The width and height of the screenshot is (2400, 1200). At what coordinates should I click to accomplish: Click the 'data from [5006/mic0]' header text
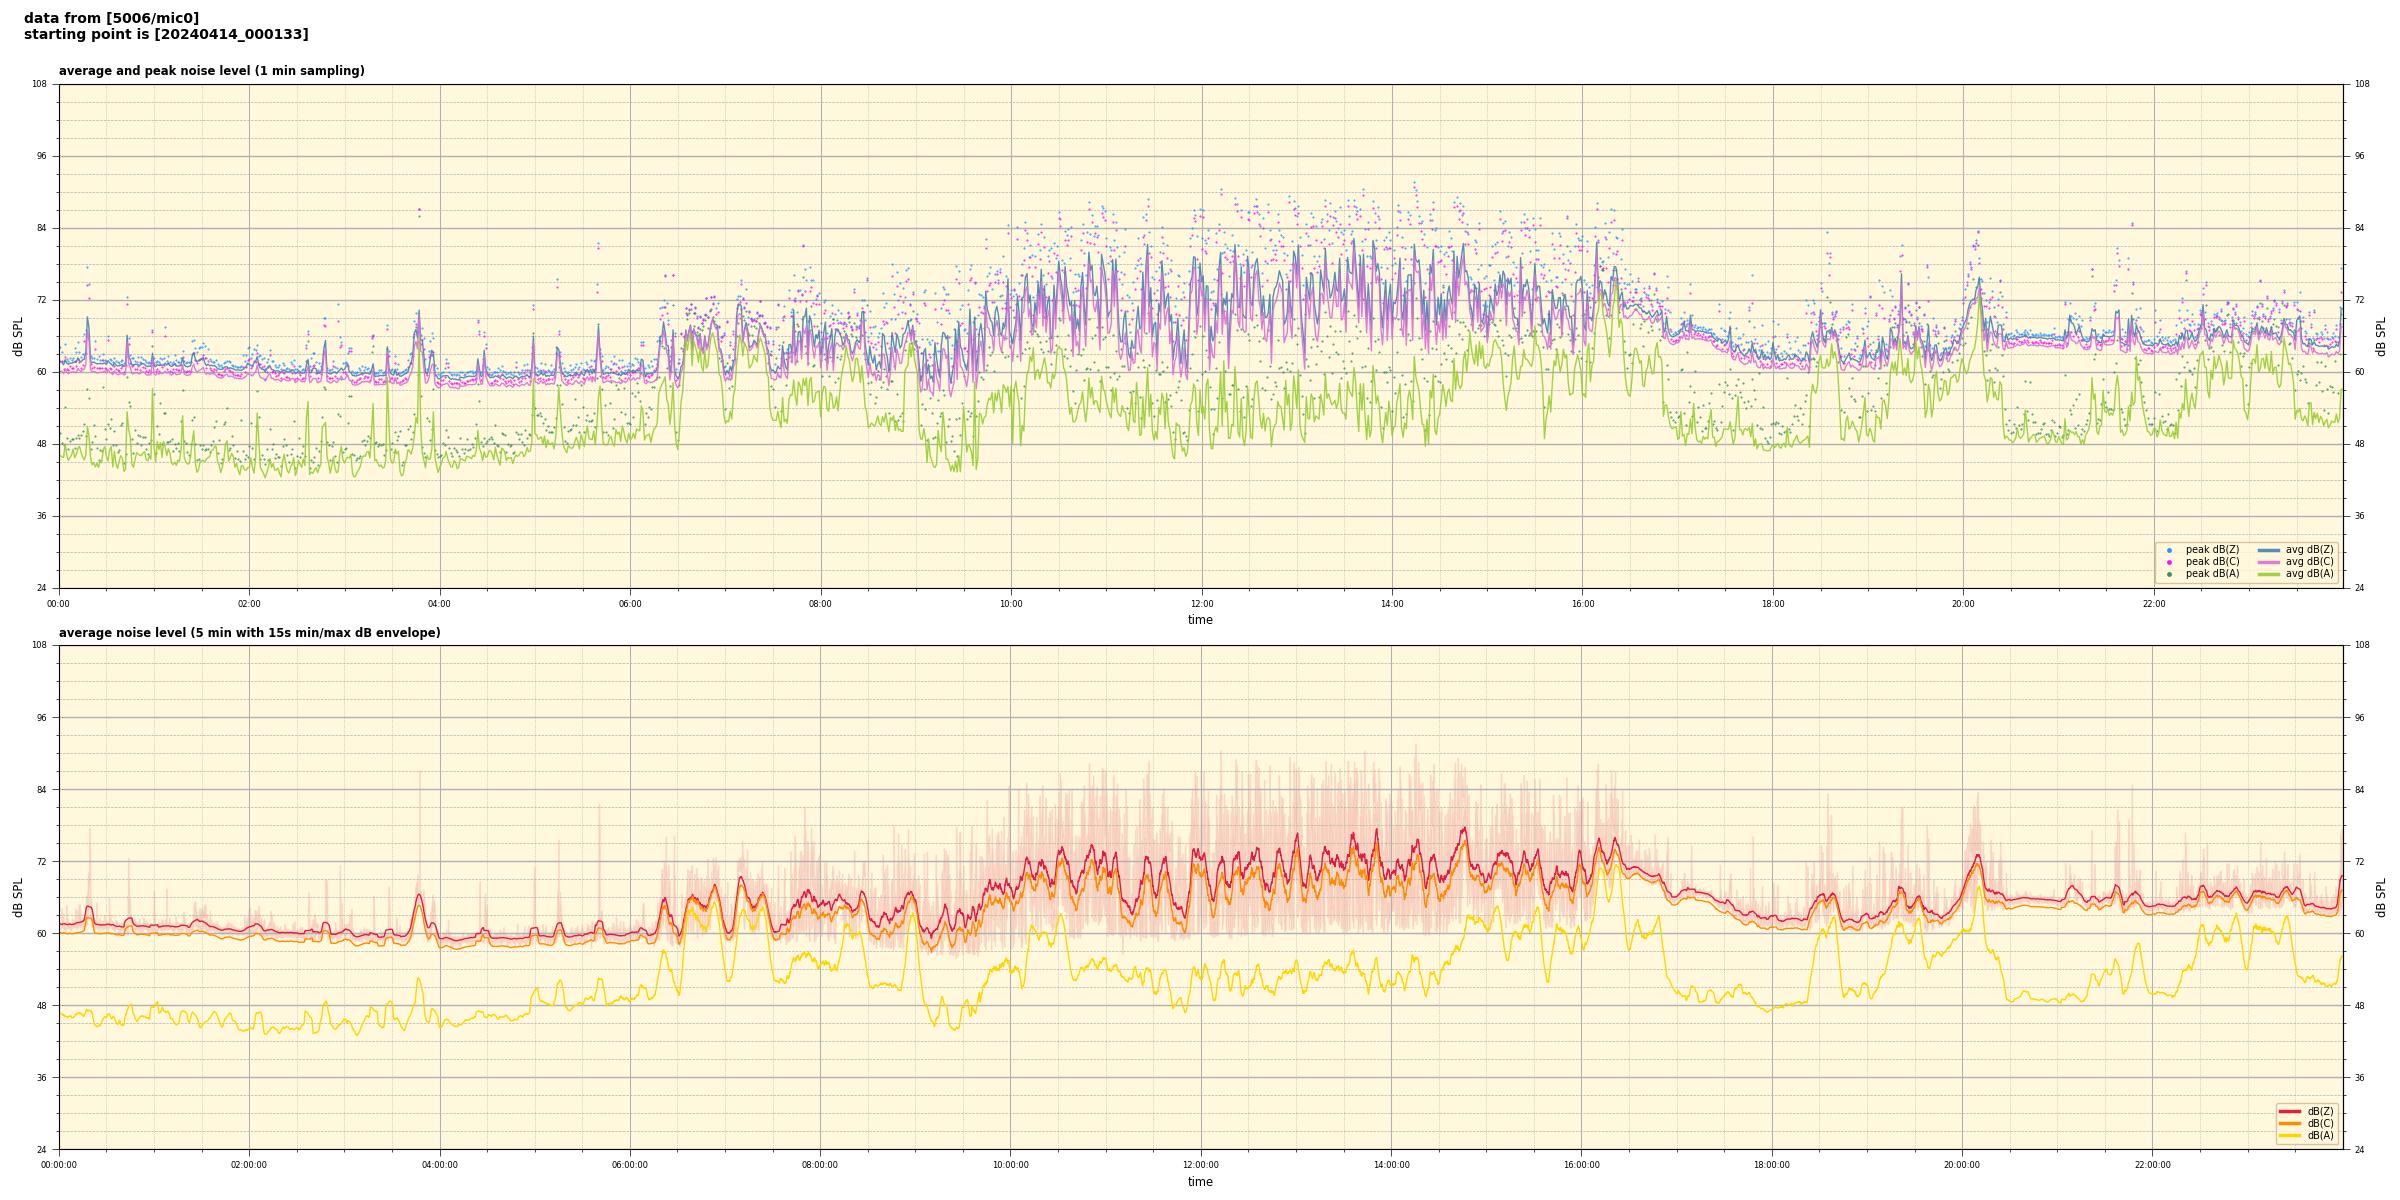click(111, 18)
